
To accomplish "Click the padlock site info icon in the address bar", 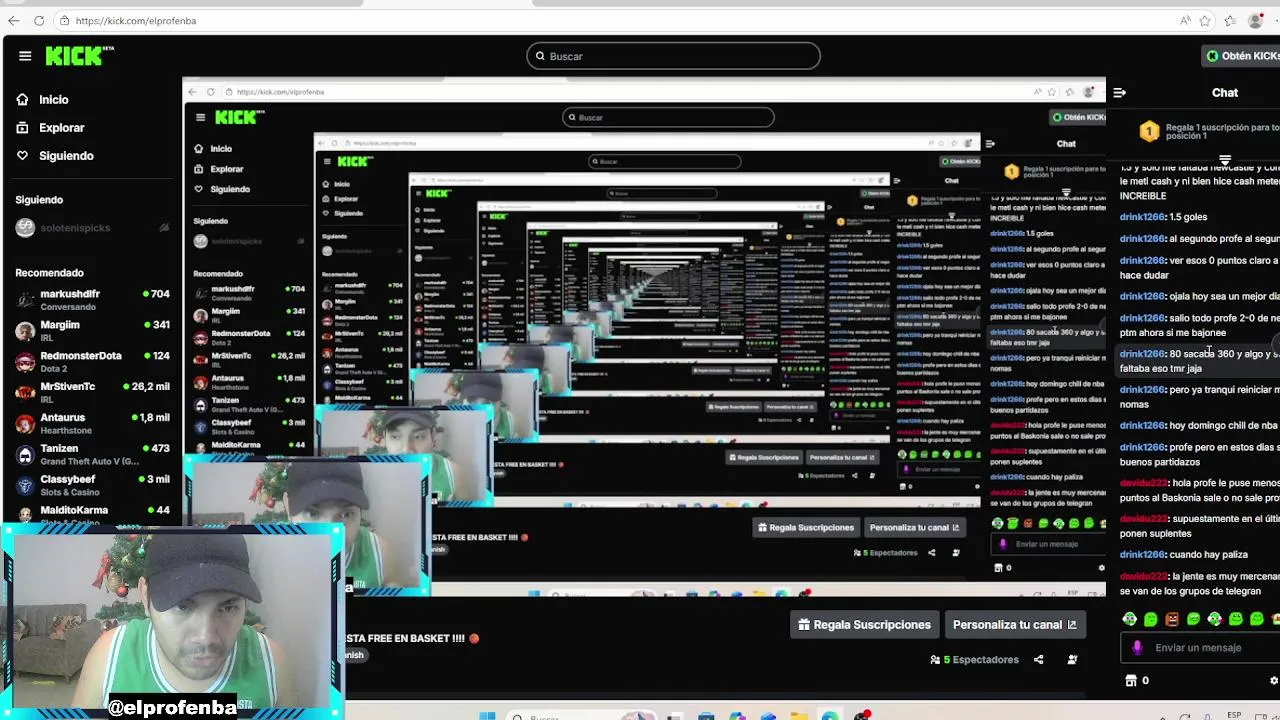I will 64,20.
